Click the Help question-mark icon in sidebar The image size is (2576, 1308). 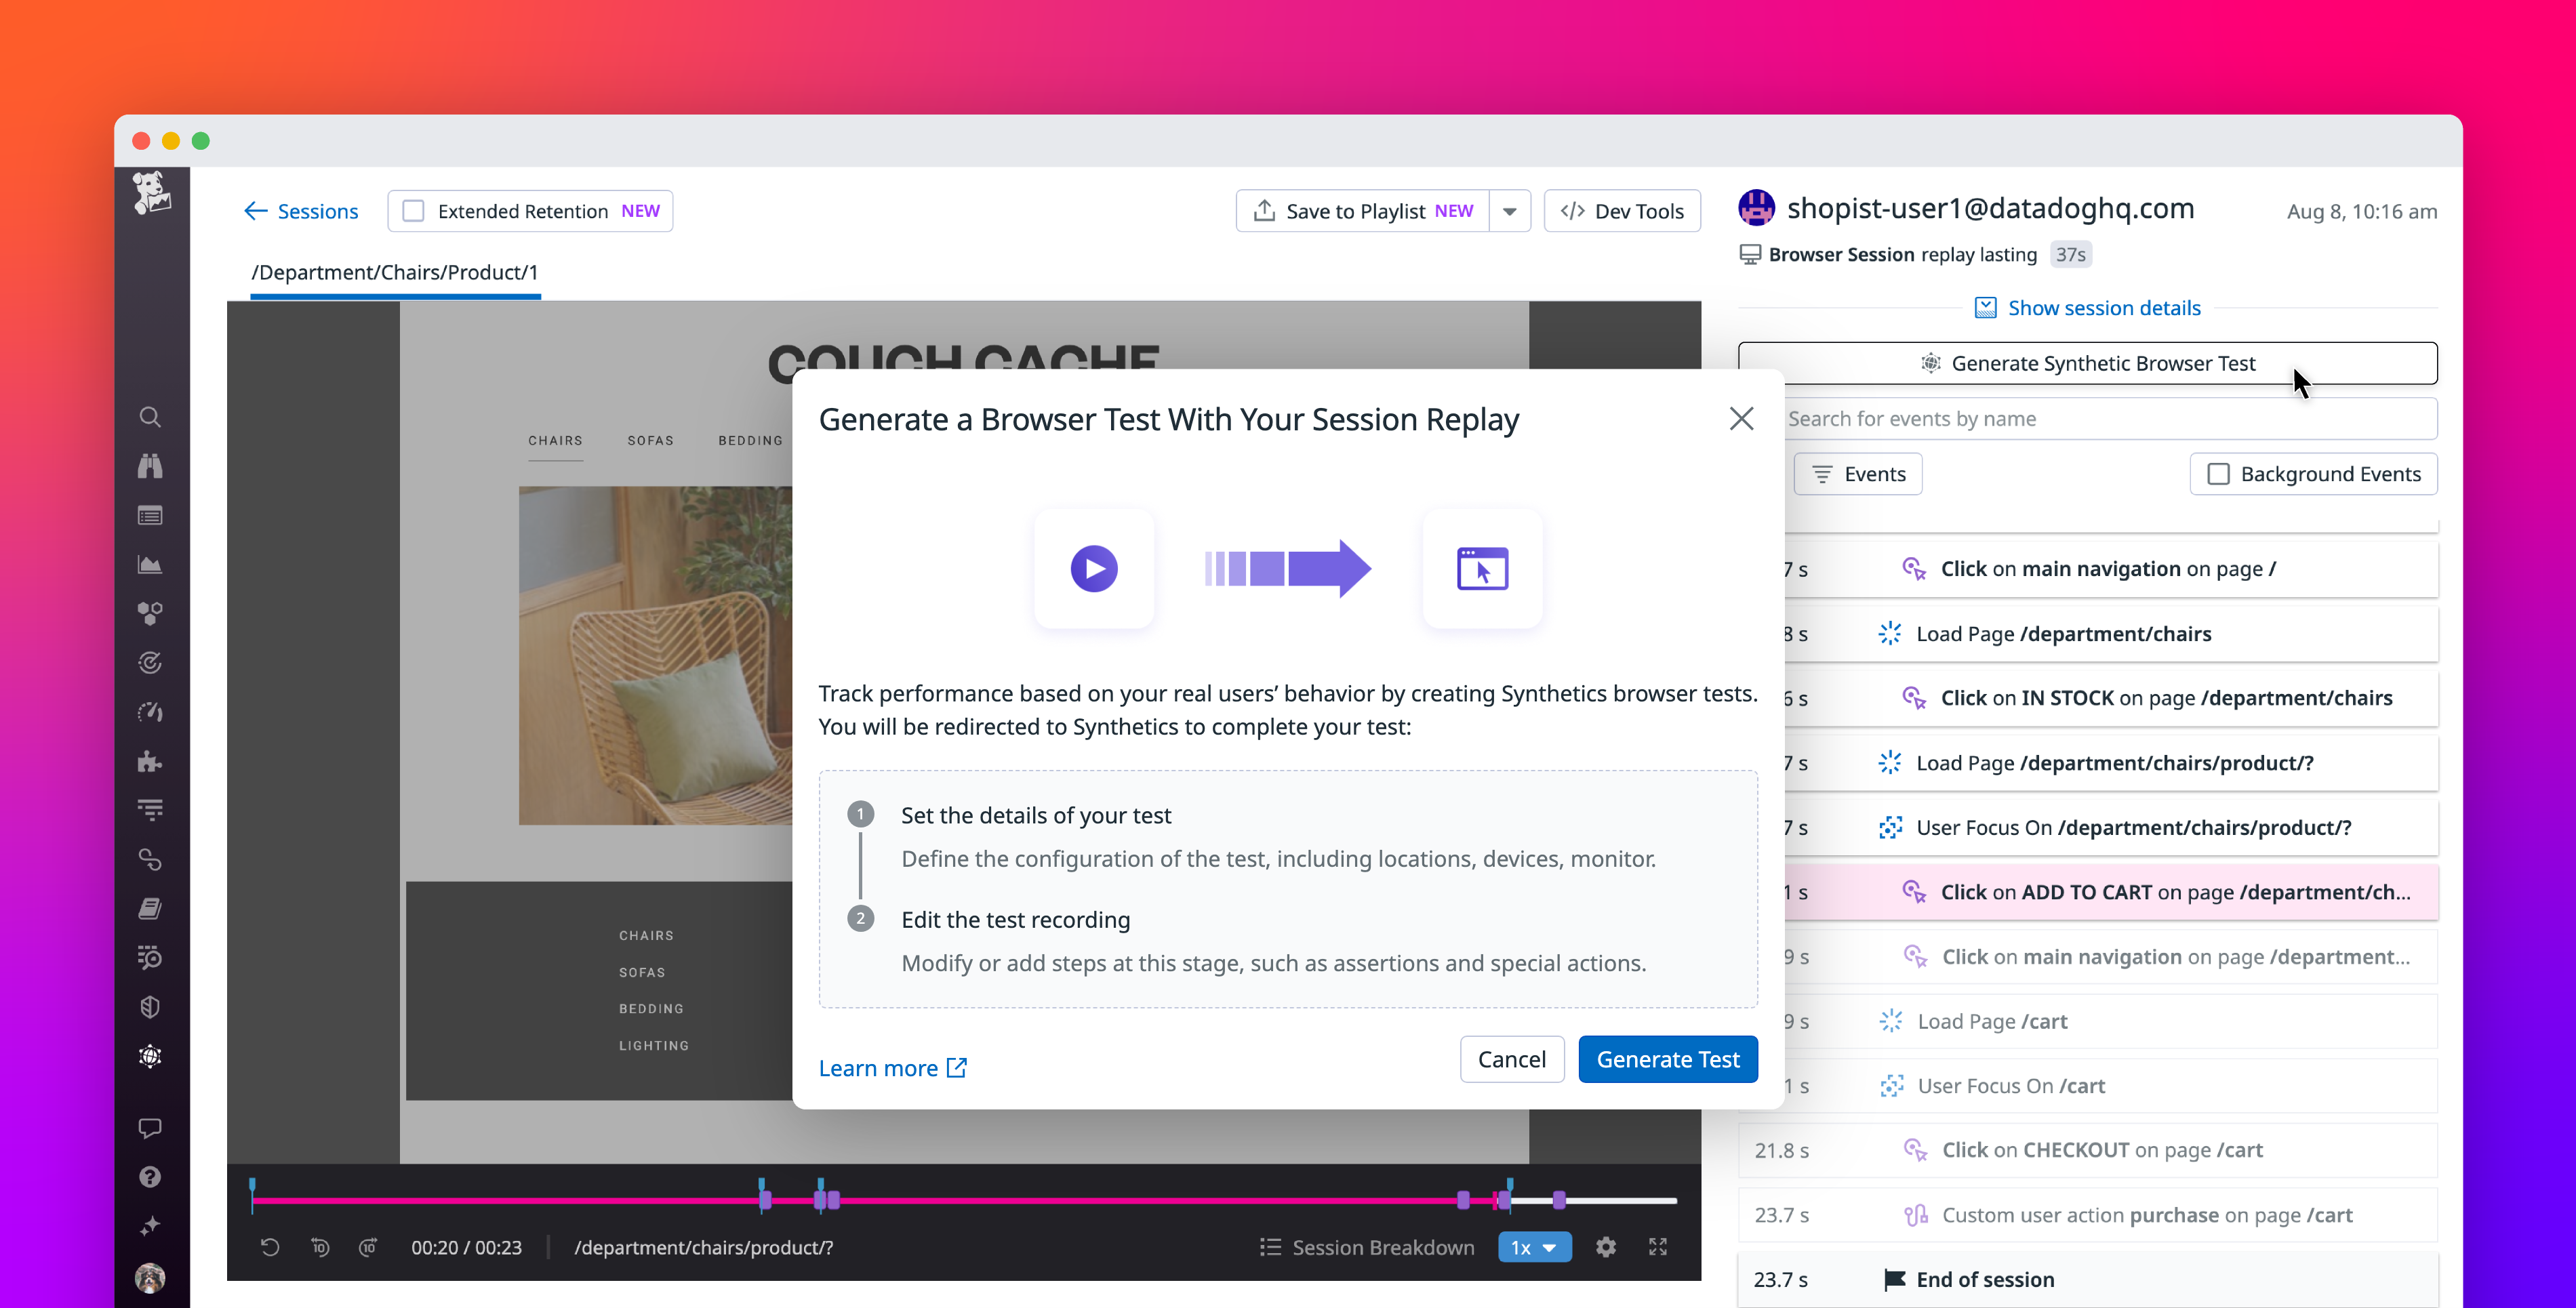pos(150,1176)
